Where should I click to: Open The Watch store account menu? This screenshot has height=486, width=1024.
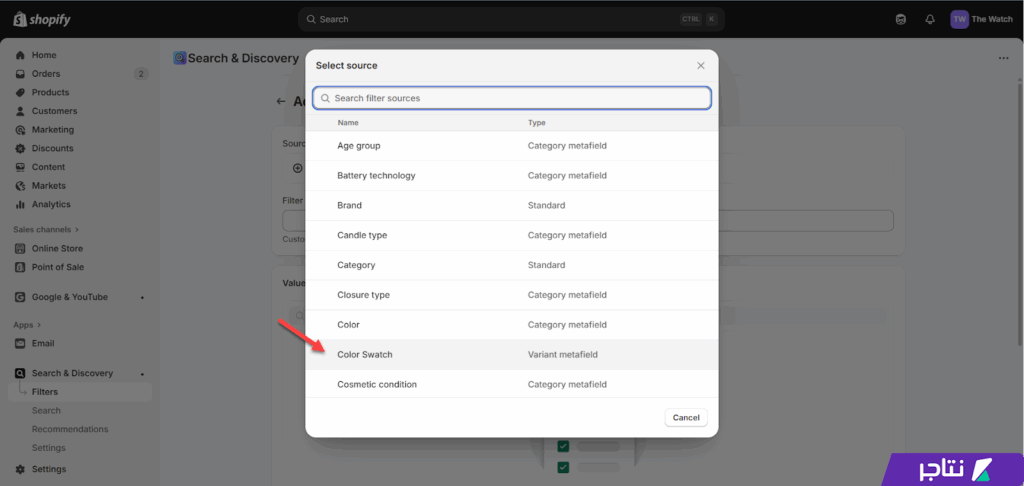981,19
